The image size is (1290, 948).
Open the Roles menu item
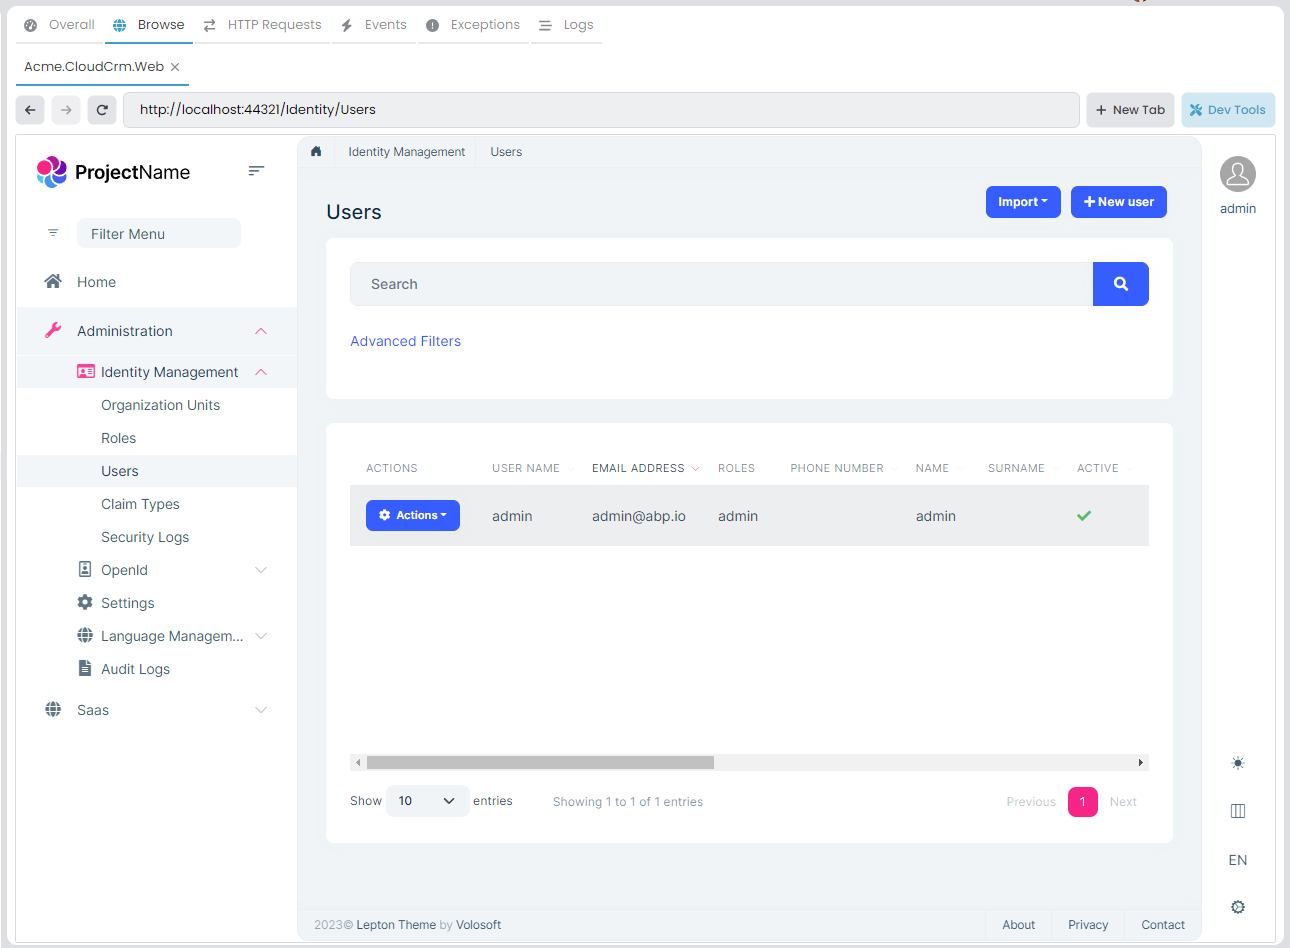(x=118, y=438)
